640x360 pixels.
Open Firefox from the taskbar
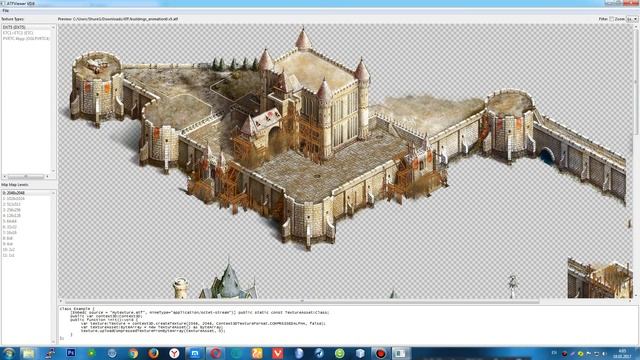(x=153, y=353)
